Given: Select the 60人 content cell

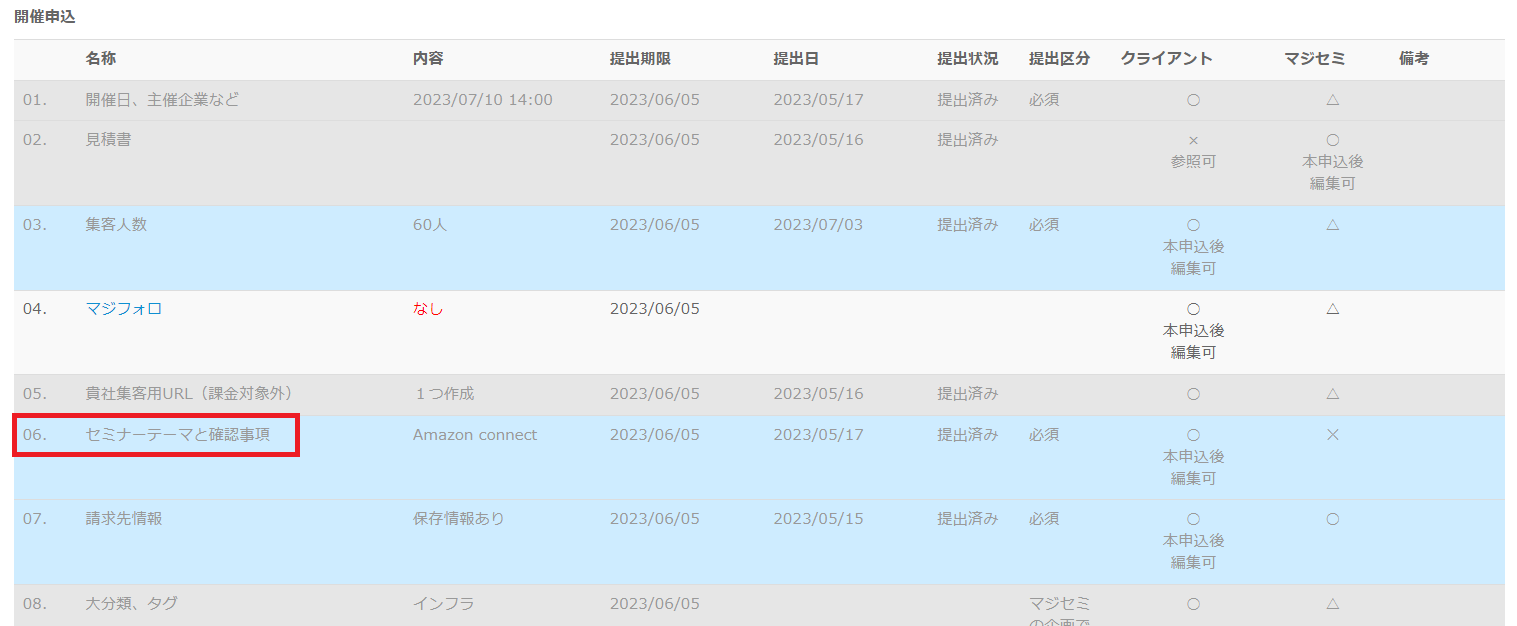Looking at the screenshot, I should point(430,225).
